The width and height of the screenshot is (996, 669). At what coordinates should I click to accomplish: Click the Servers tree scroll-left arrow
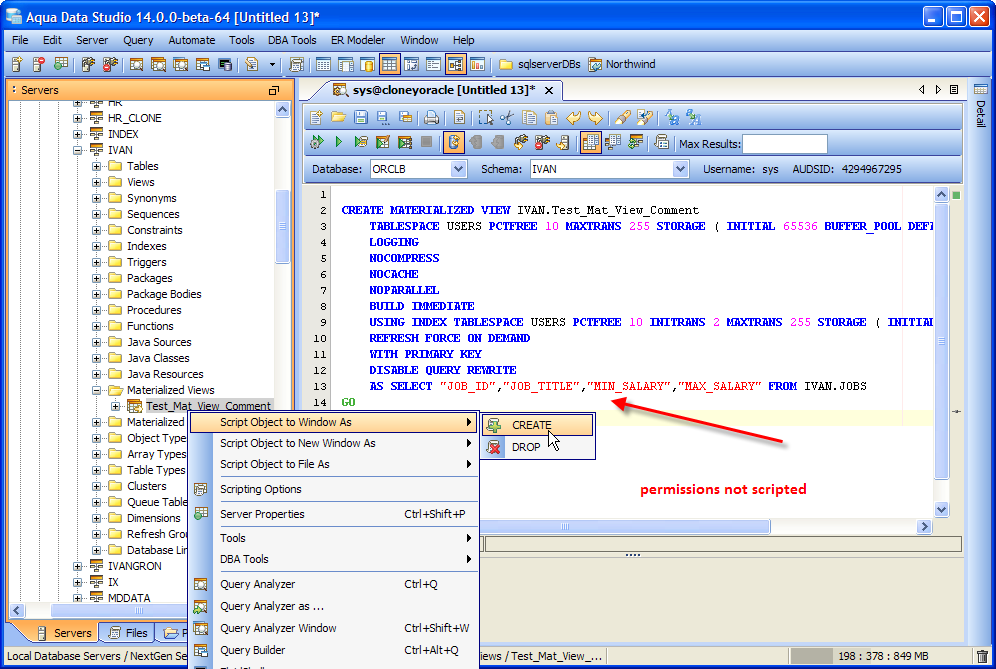click(17, 611)
